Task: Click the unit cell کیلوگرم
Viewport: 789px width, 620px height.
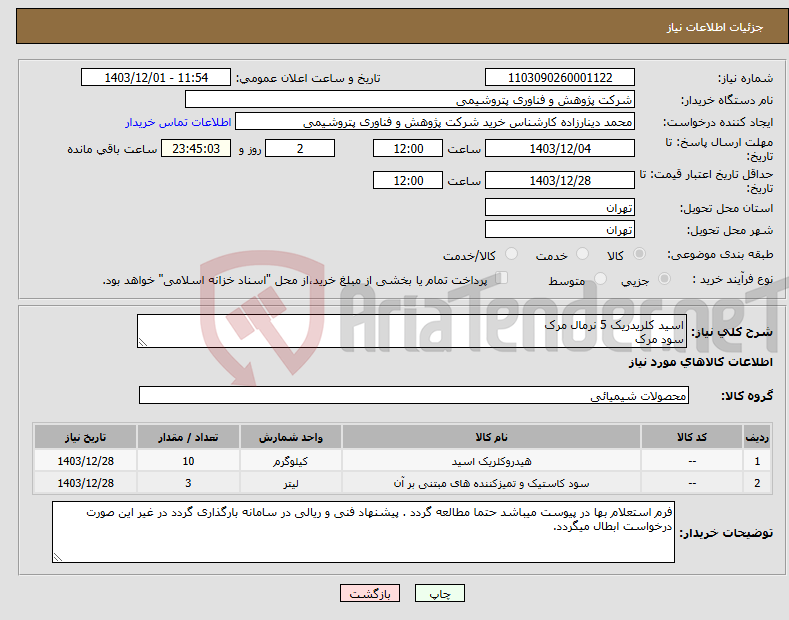Action: click(x=291, y=461)
